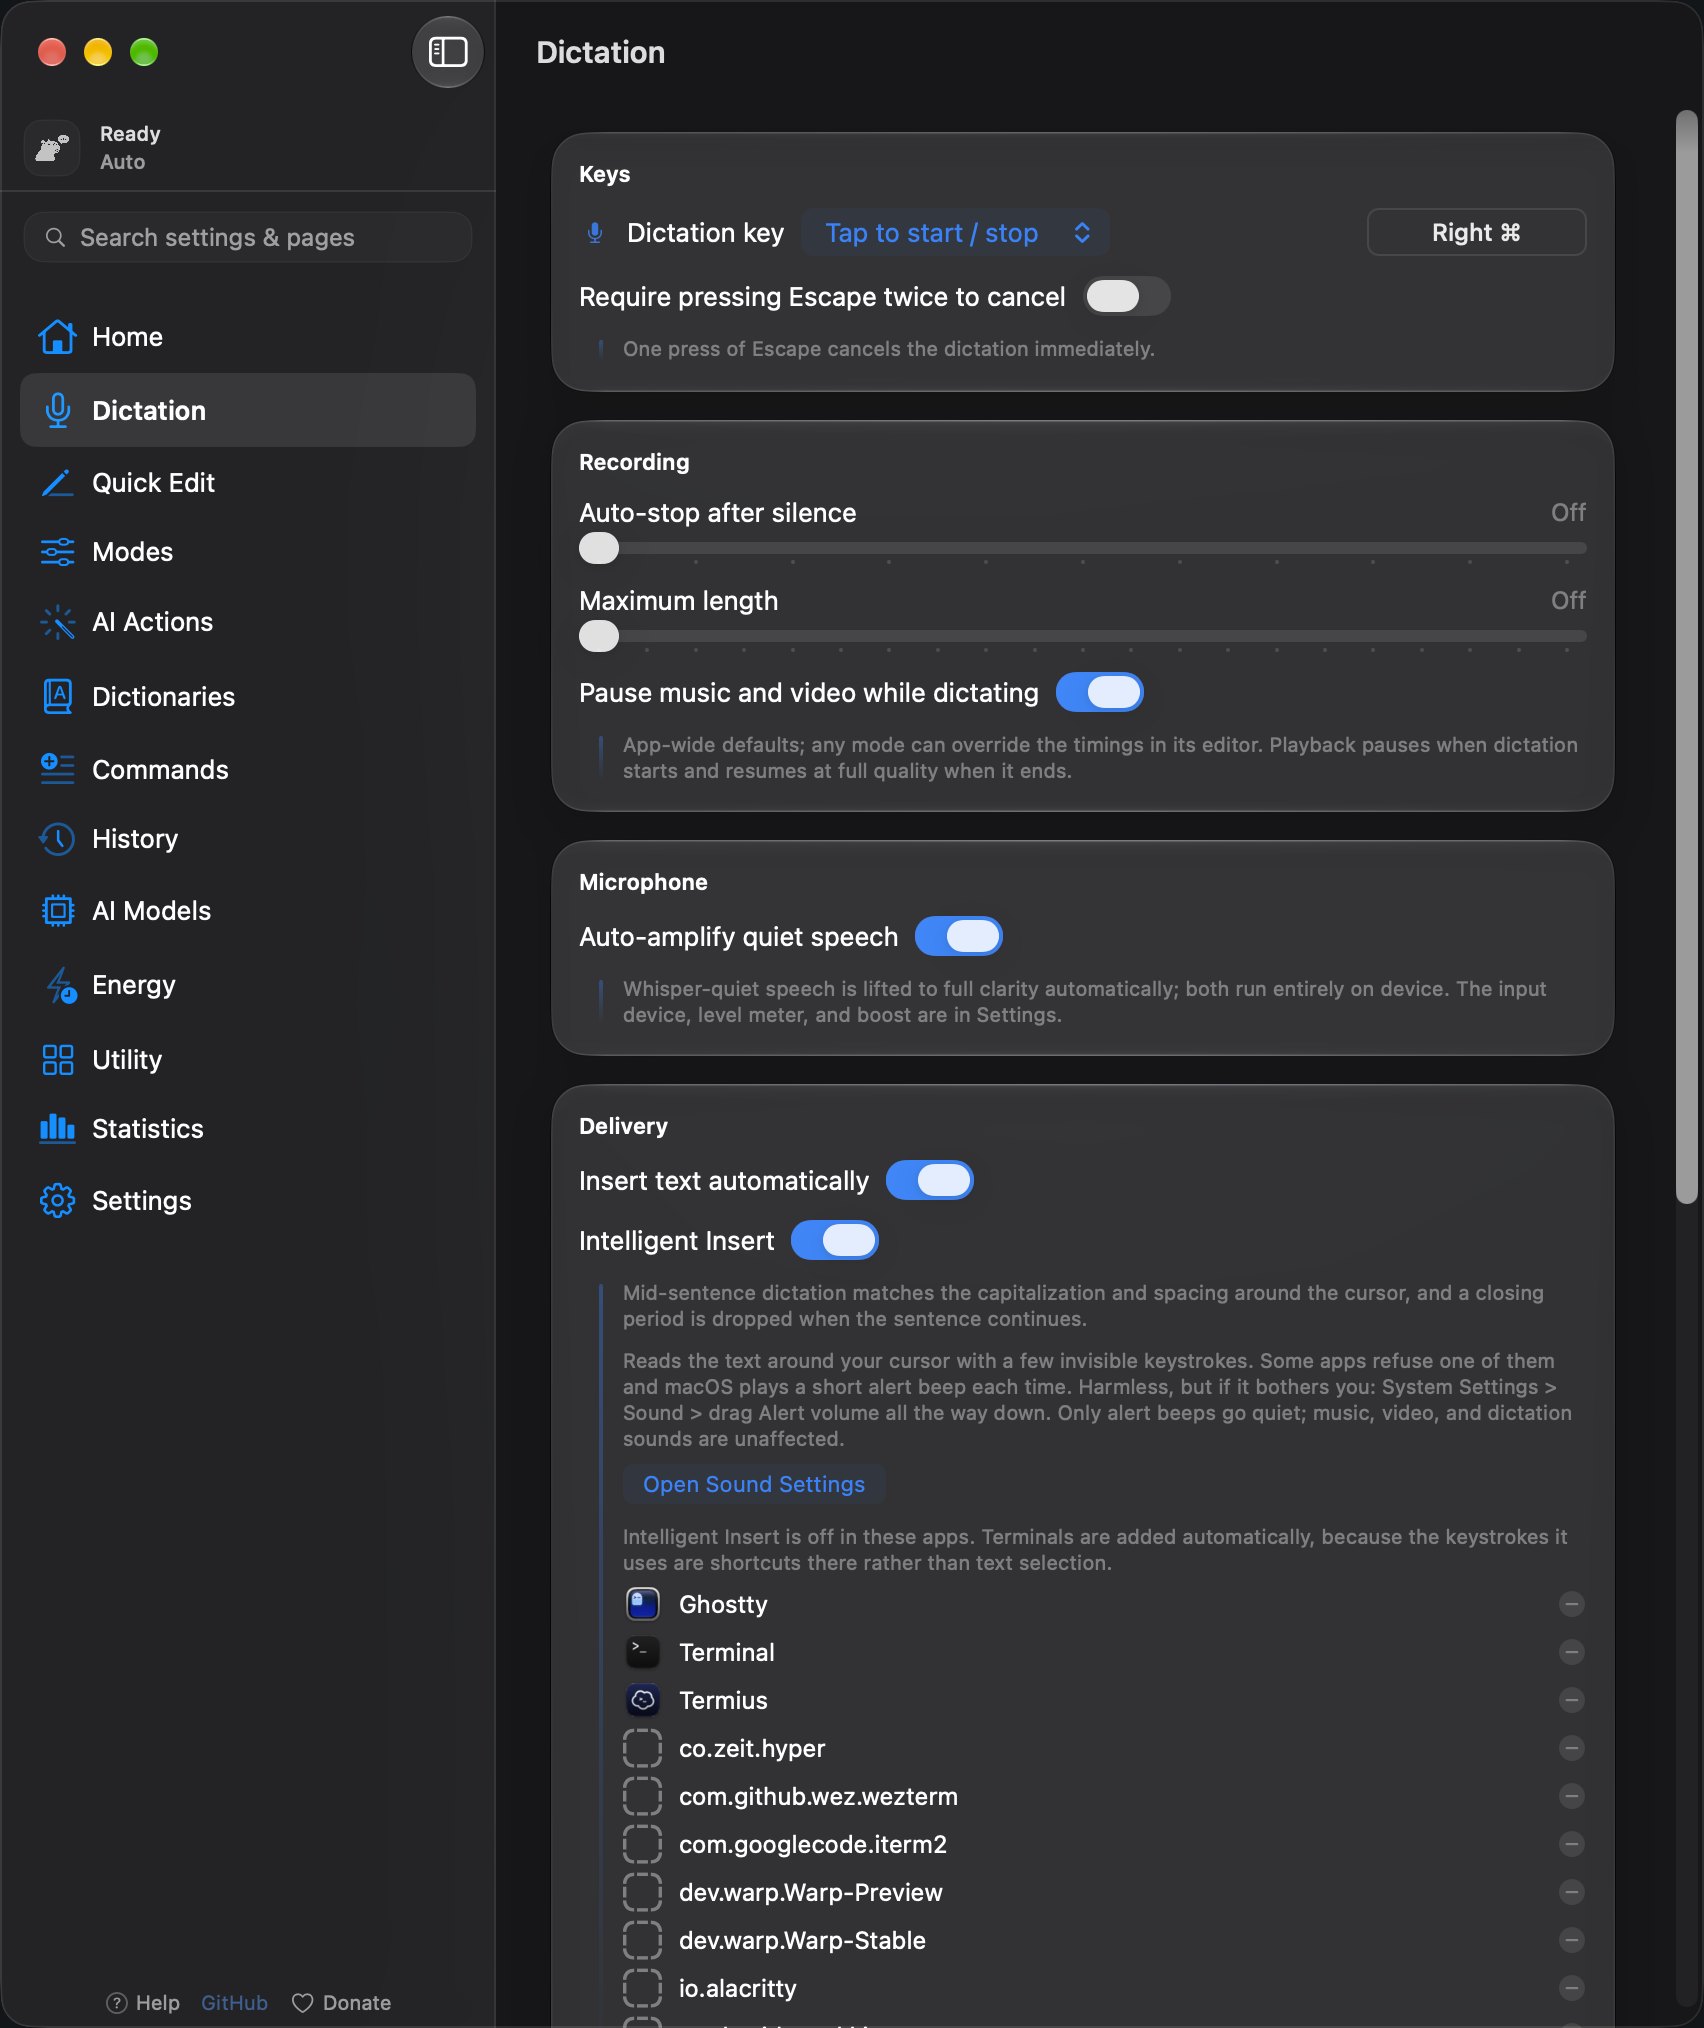Go to the Modes page
1704x2028 pixels.
coord(248,552)
